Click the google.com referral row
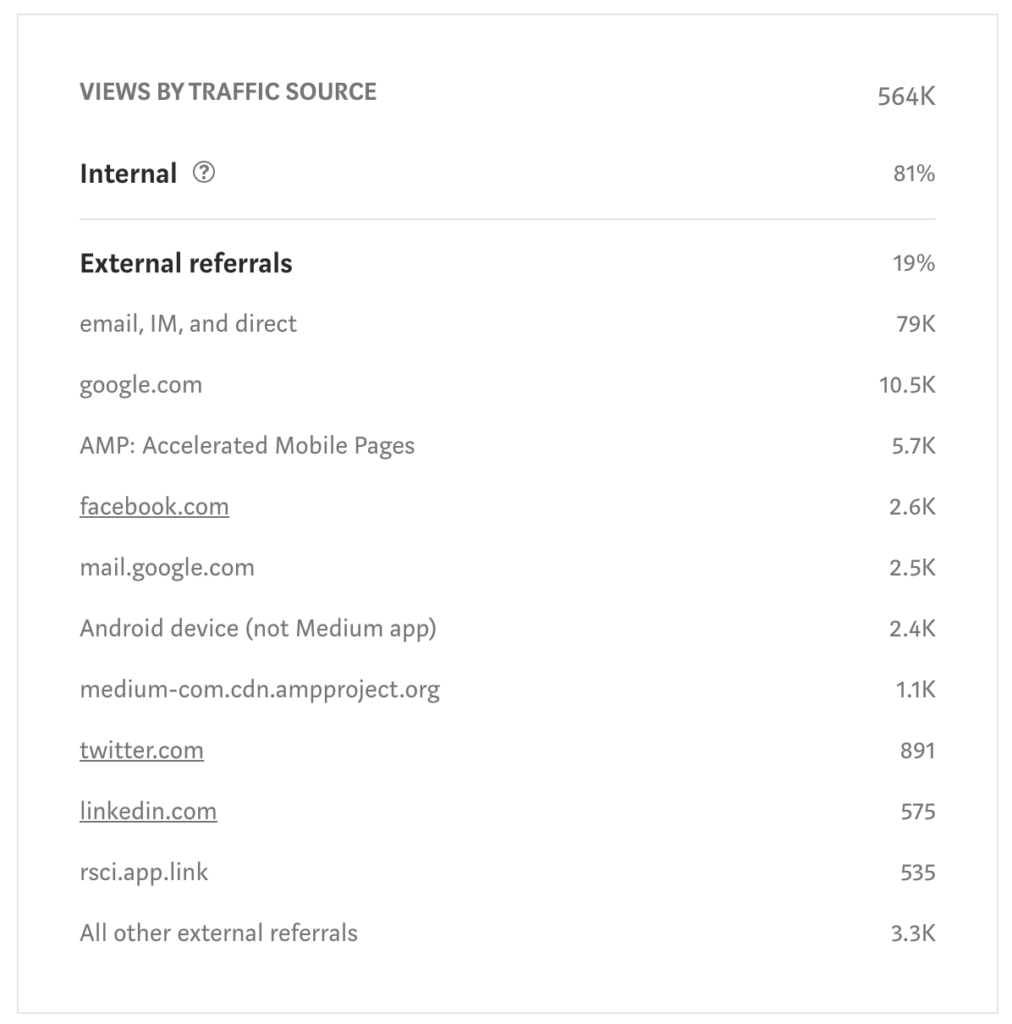The image size is (1012, 1024). coord(507,385)
